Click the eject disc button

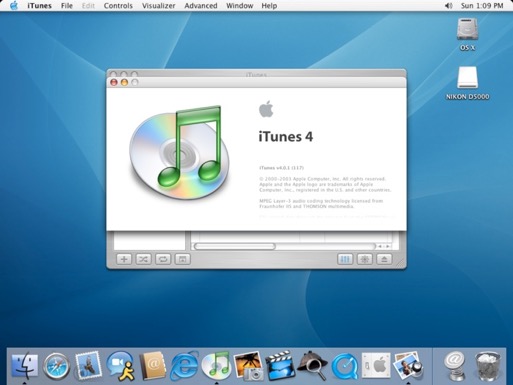384,259
